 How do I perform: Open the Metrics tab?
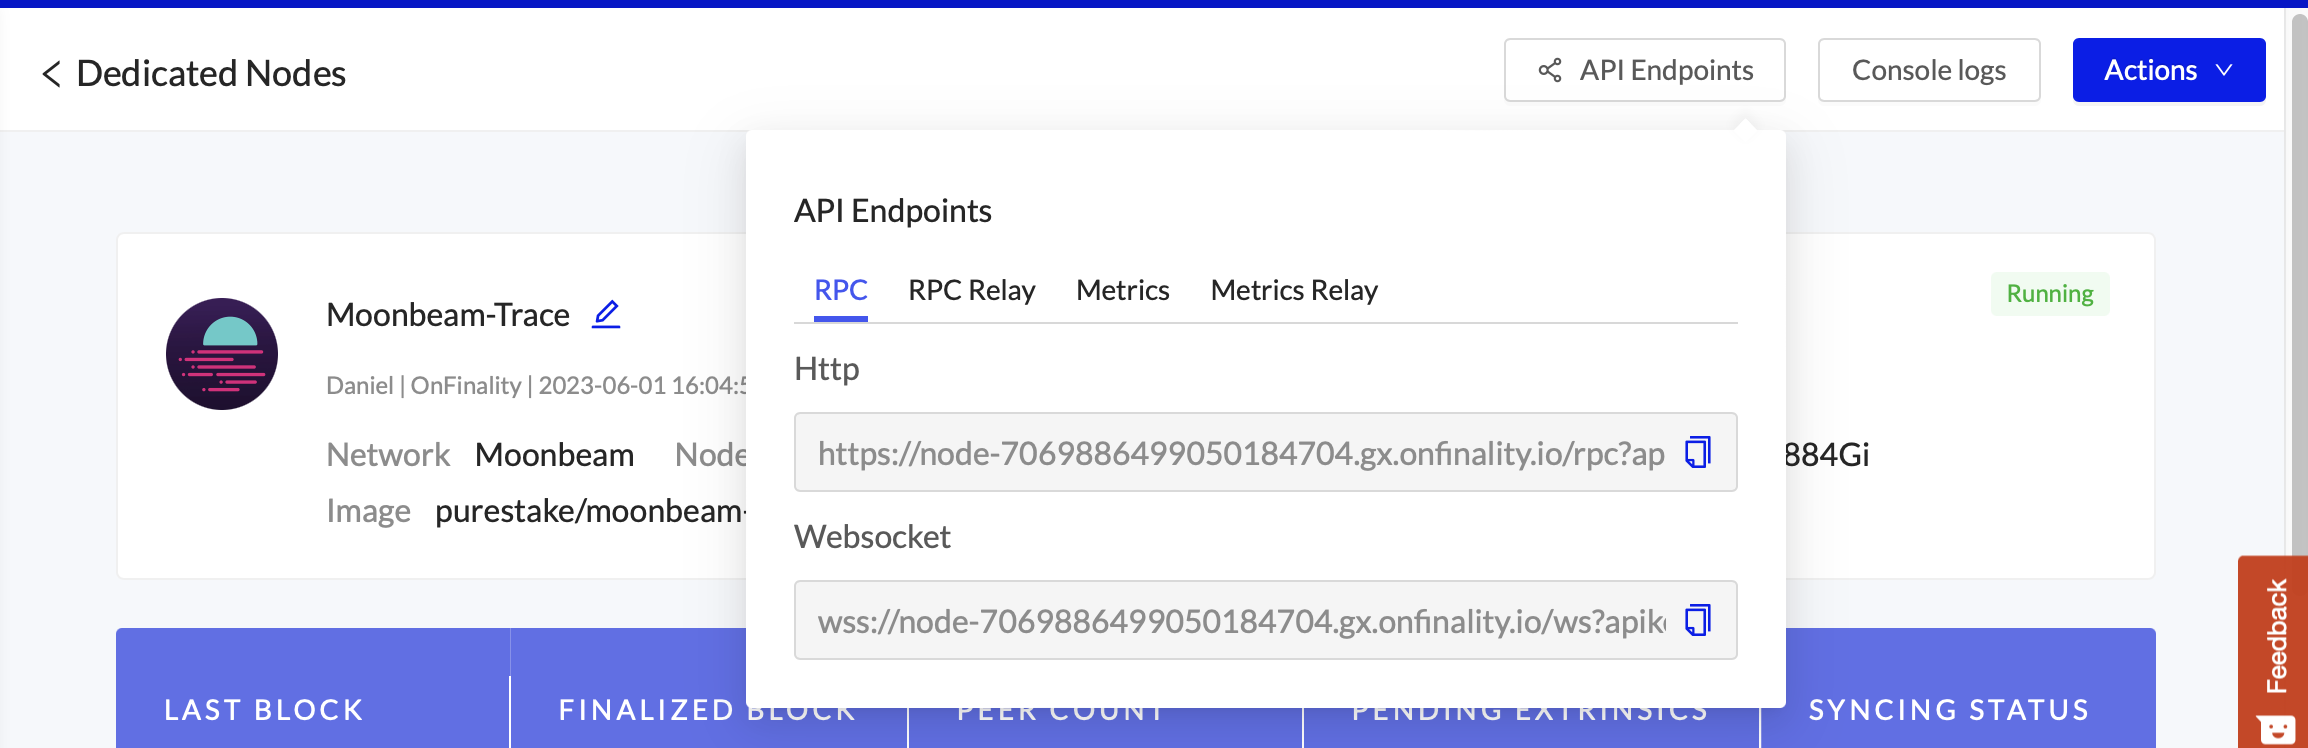pyautogui.click(x=1122, y=290)
